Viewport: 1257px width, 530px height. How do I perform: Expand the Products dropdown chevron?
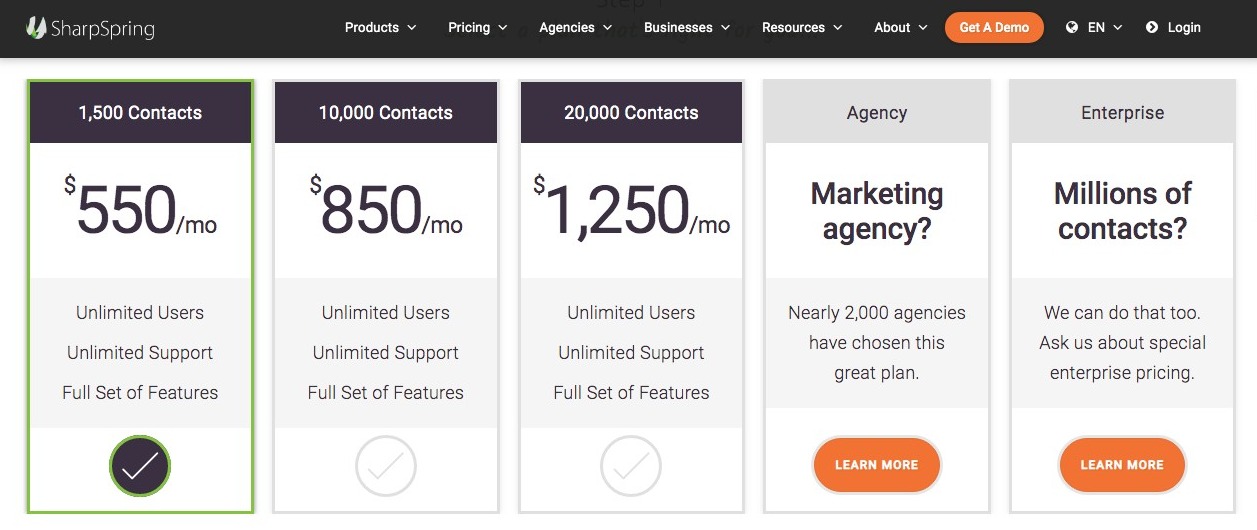tap(411, 28)
